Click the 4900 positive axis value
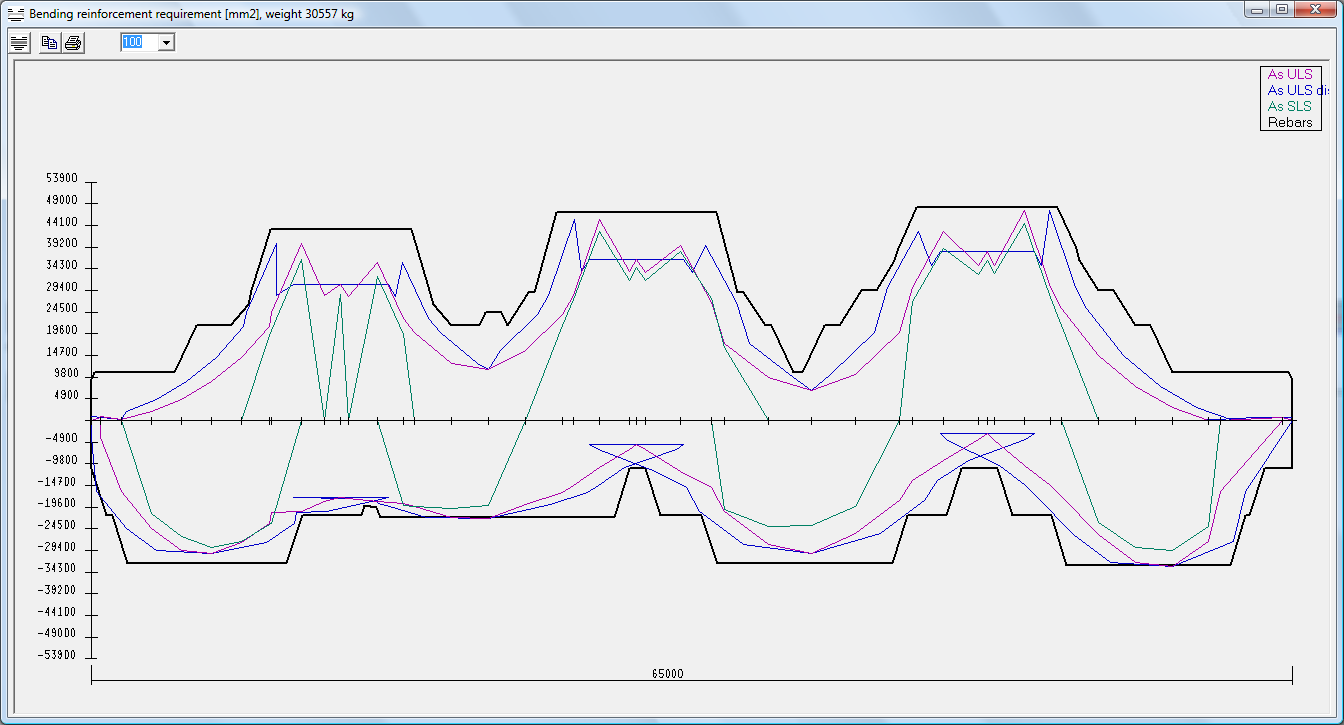This screenshot has width=1344, height=725. (x=65, y=395)
